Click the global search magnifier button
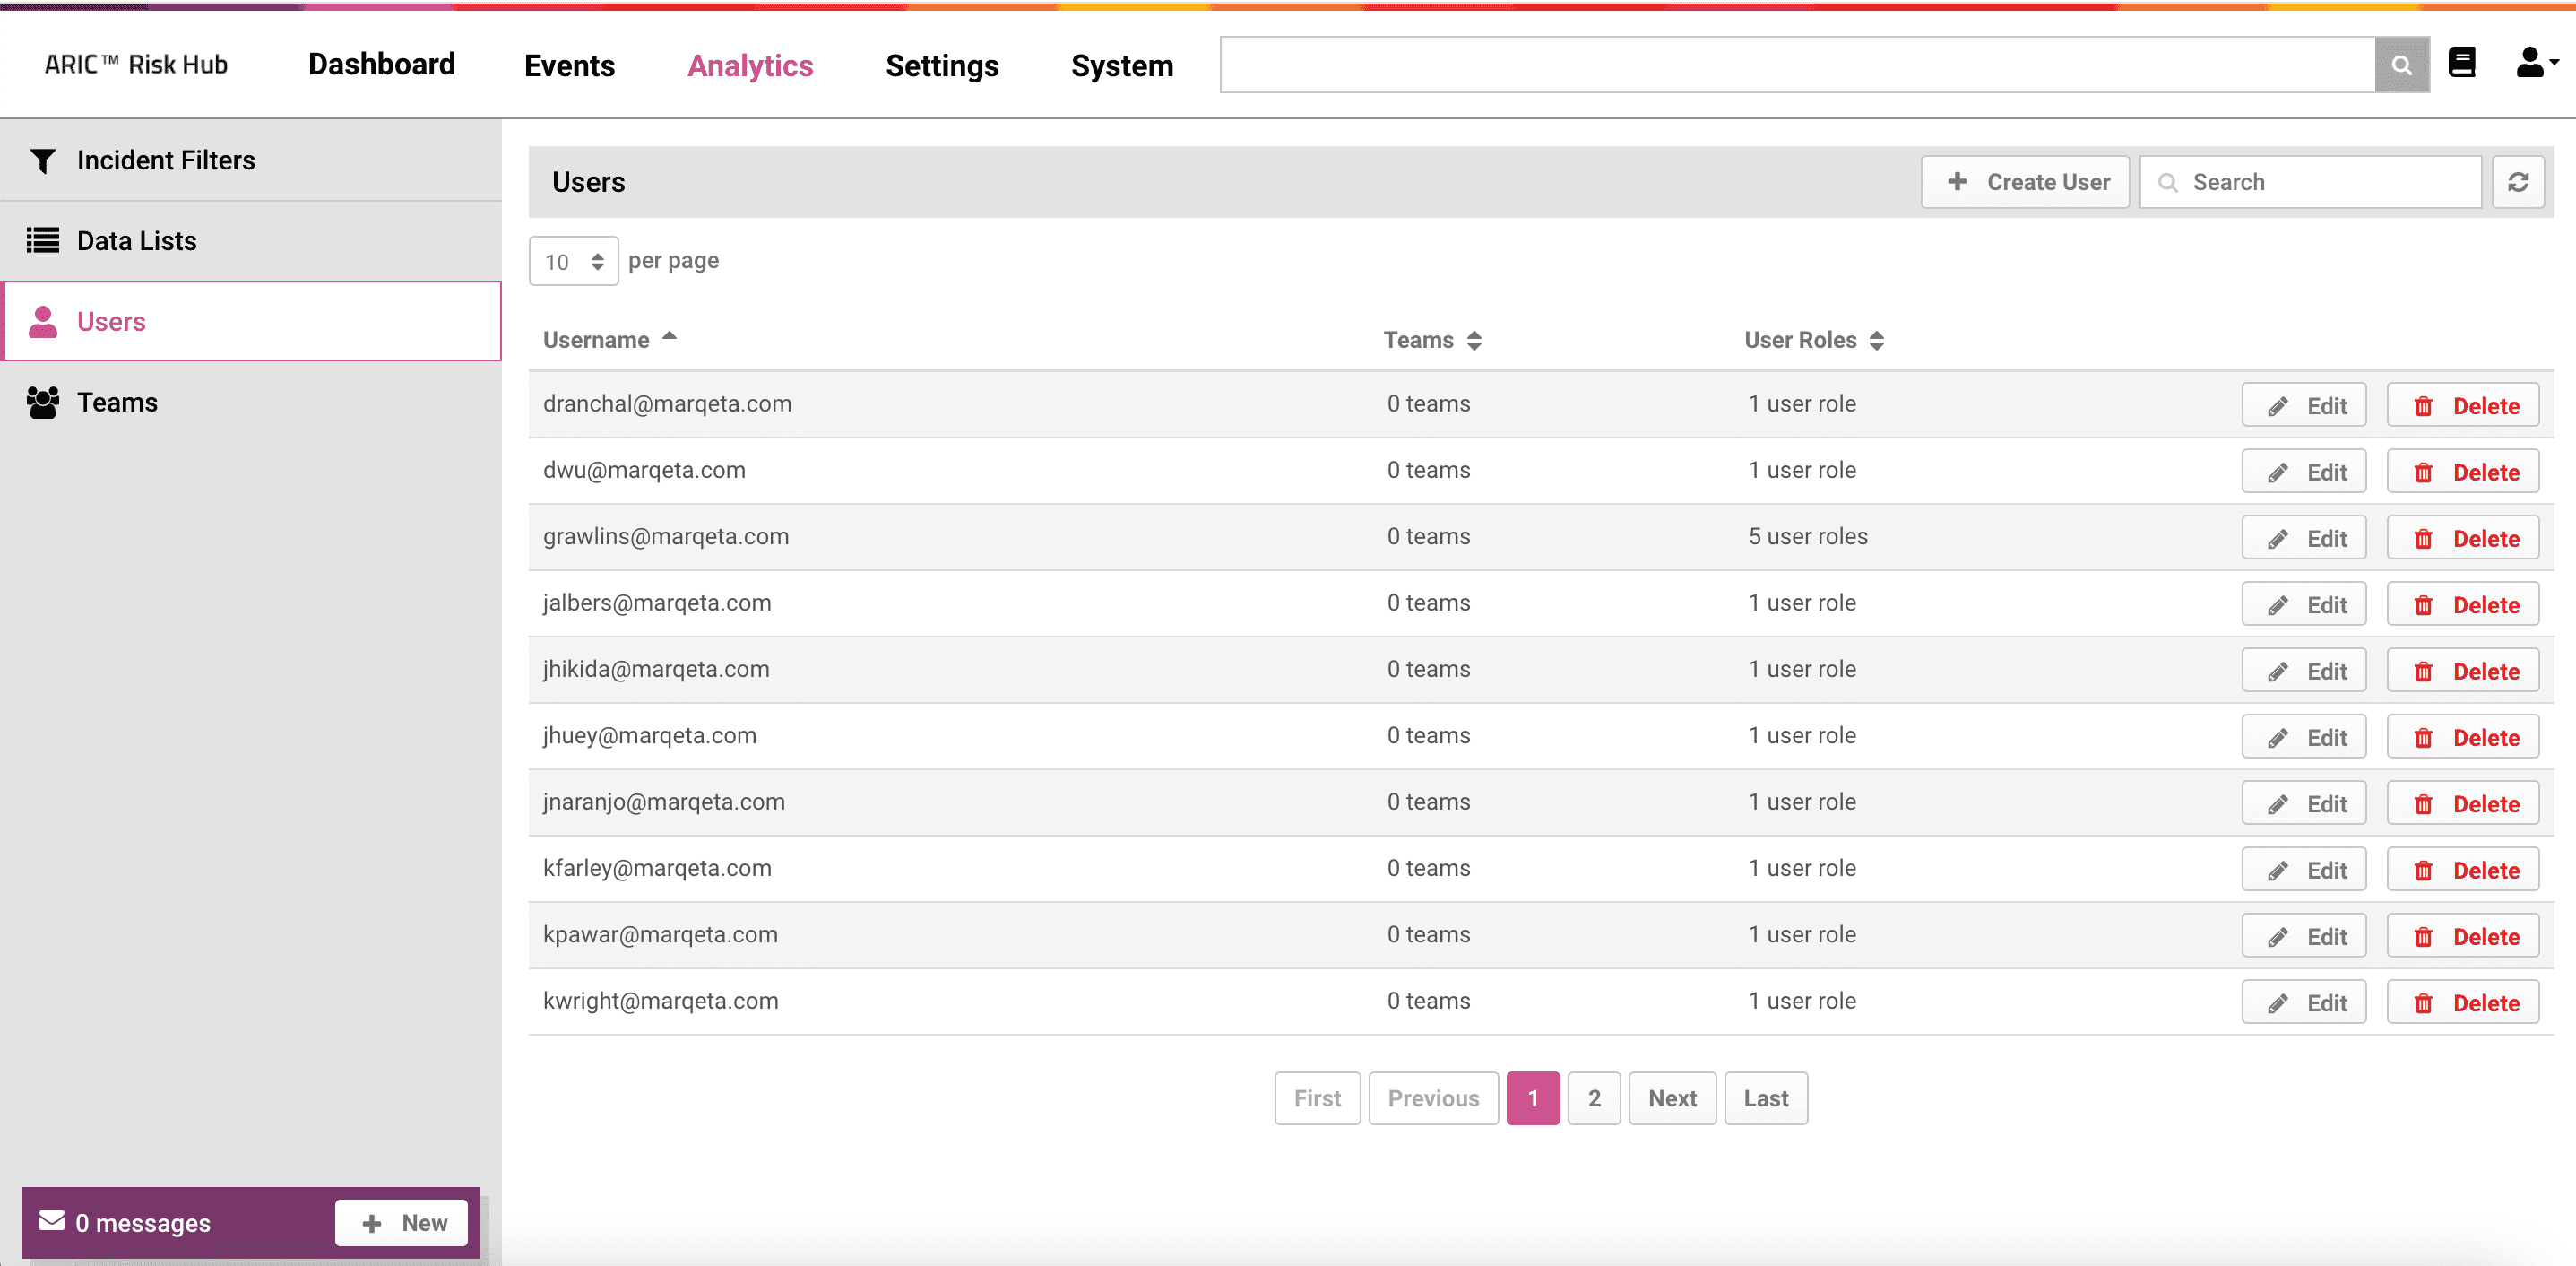Viewport: 2576px width, 1266px height. pos(2401,65)
